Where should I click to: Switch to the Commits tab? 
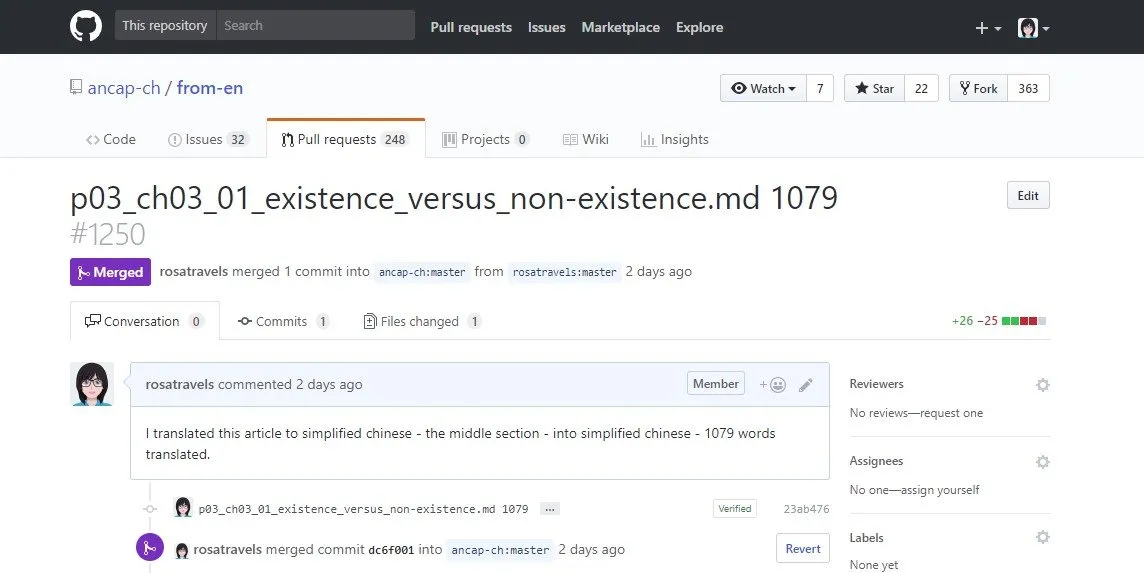tap(282, 321)
